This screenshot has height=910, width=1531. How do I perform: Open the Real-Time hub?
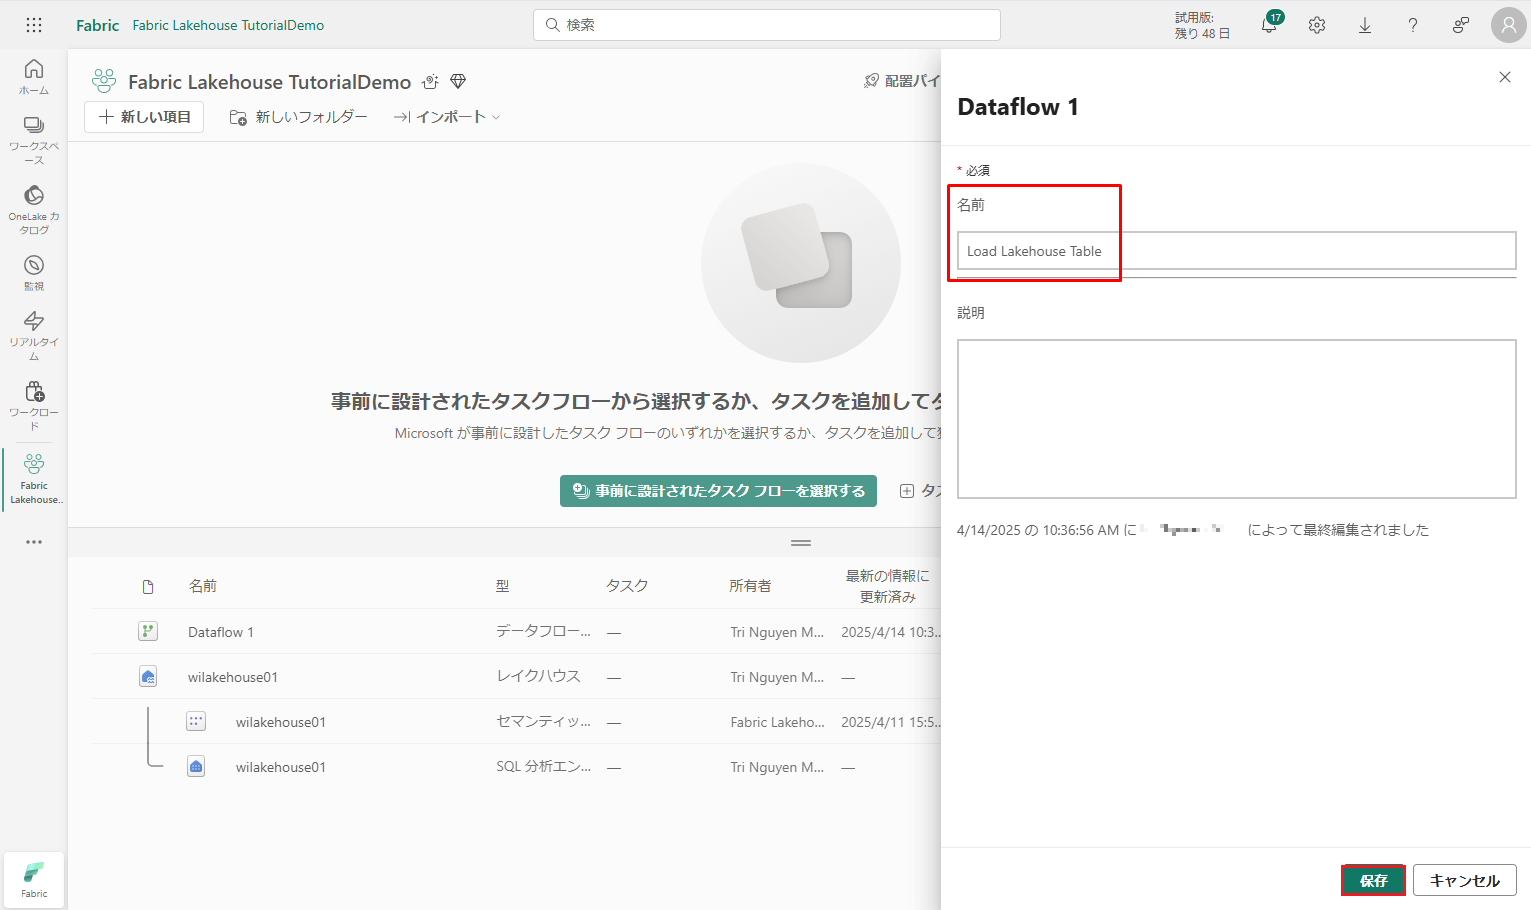[34, 334]
